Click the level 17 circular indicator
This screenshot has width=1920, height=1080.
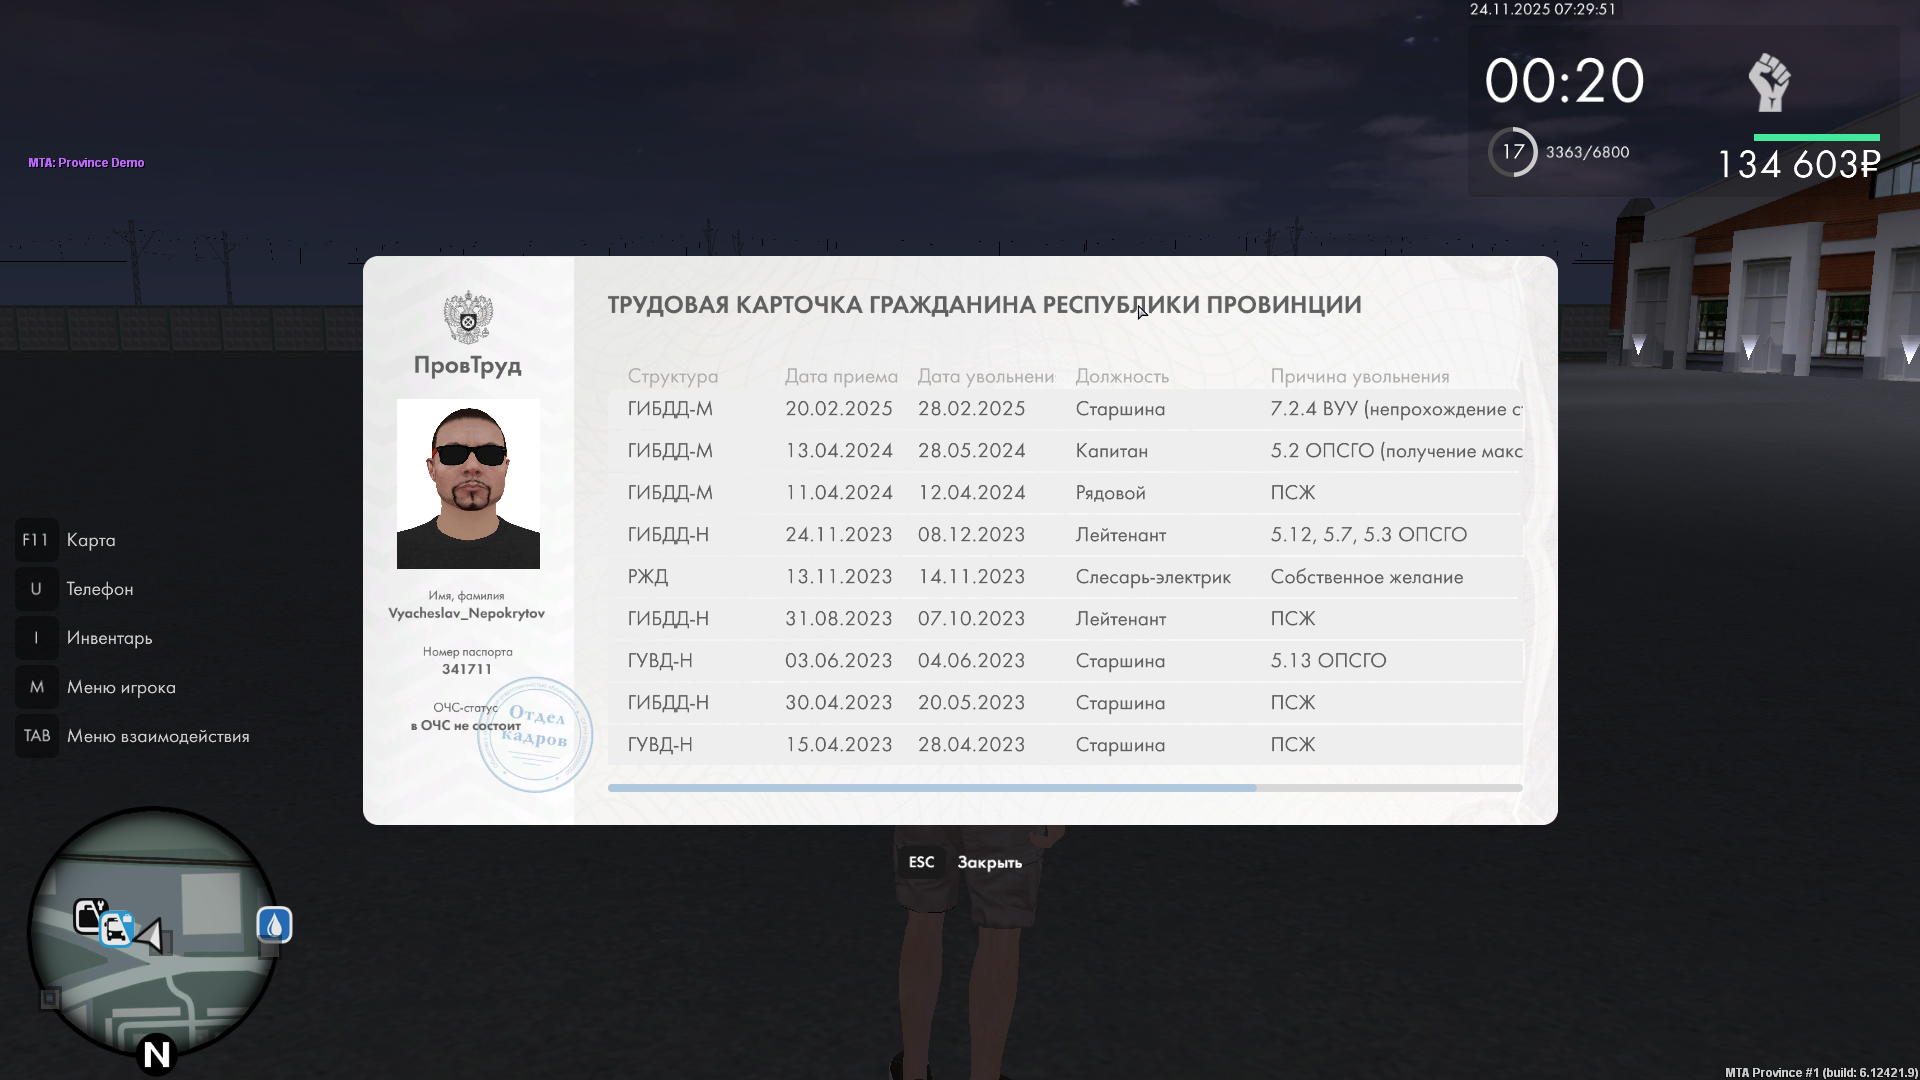click(1512, 152)
